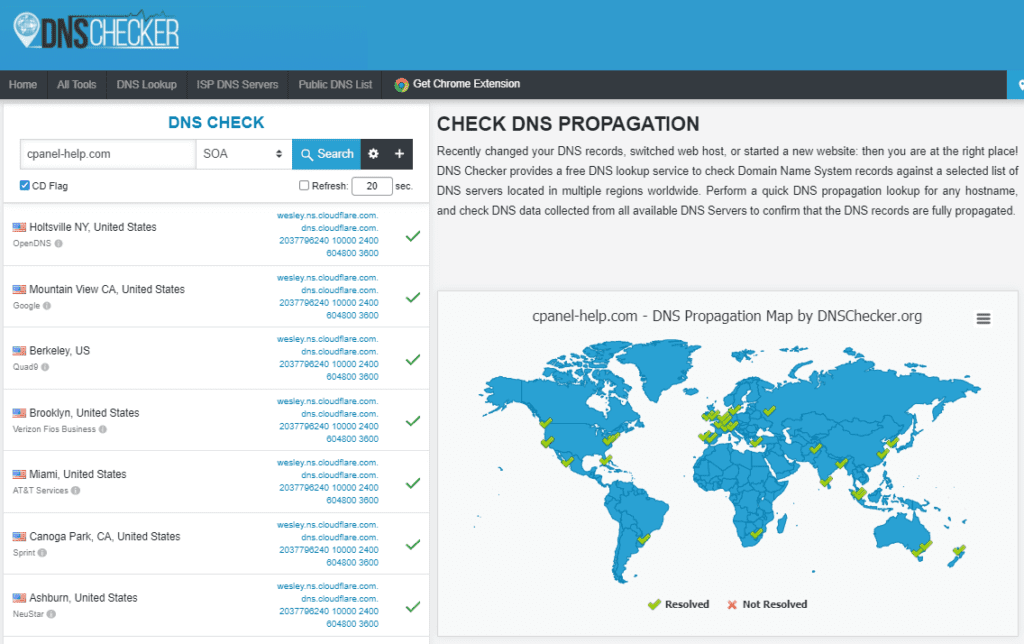Viewport: 1024px width, 644px height.
Task: Click the Ashburn row green checkmark
Action: pos(413,606)
